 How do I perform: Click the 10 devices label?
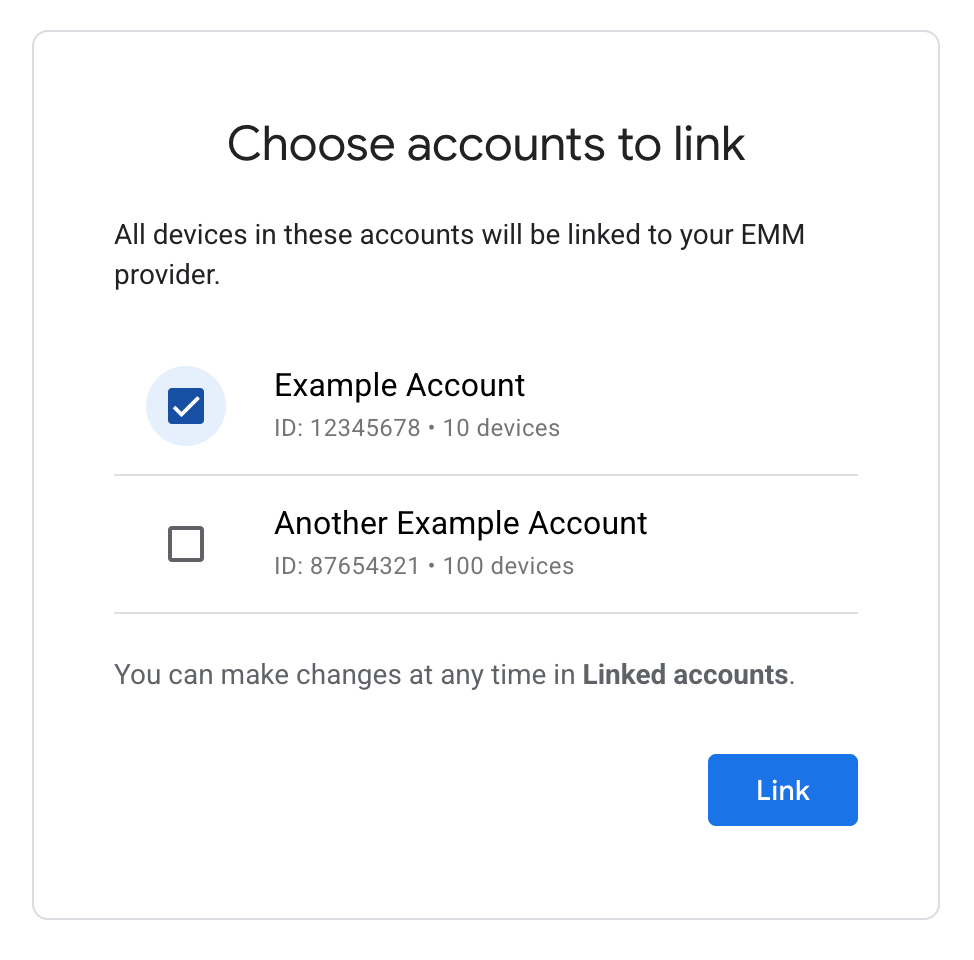501,428
